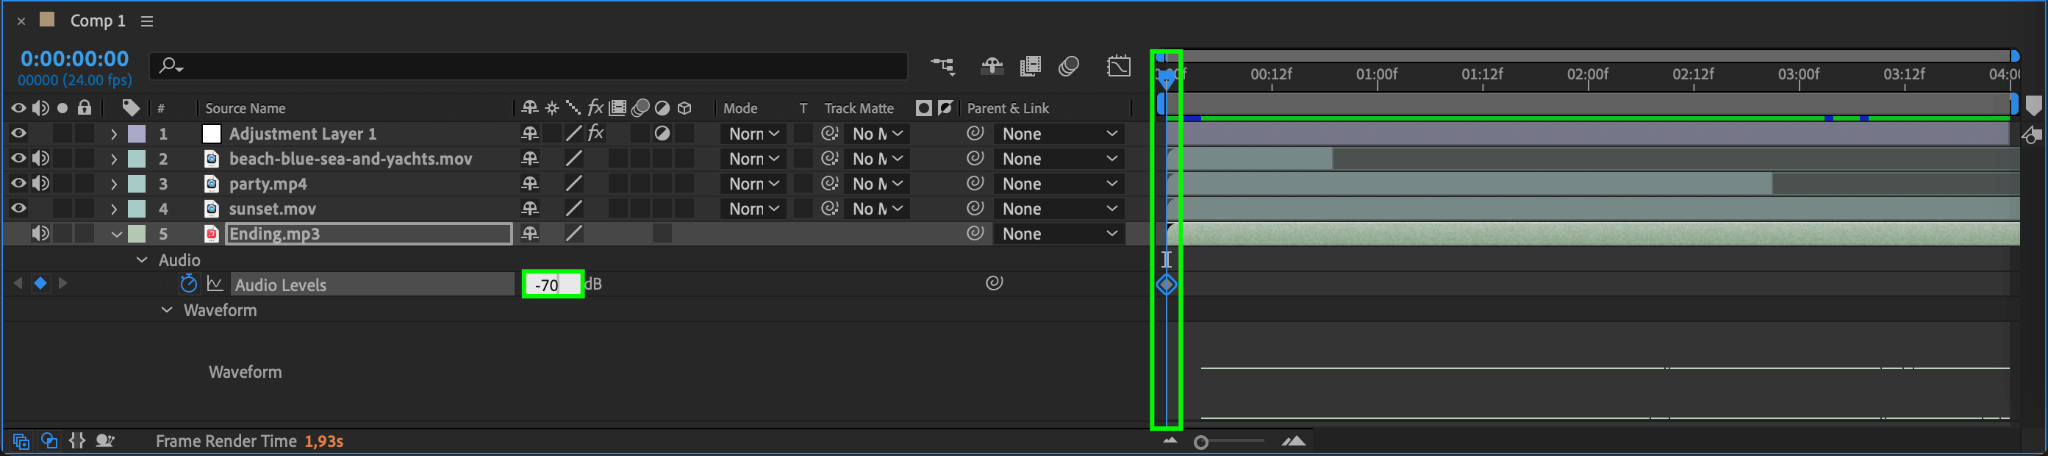Select the Comp 1 timeline tab
The width and height of the screenshot is (2048, 456).
pos(97,21)
